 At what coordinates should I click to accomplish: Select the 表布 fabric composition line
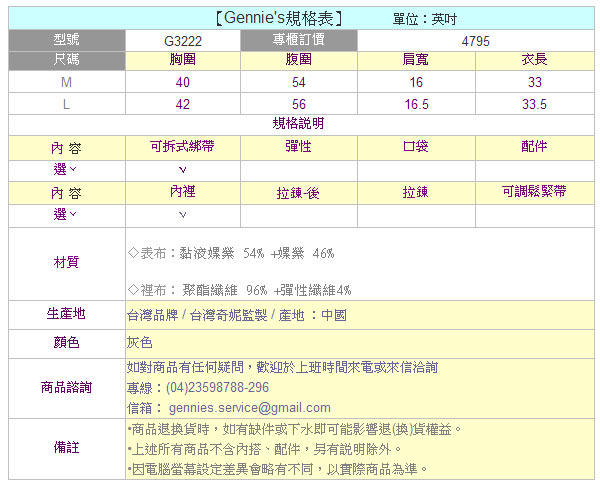[x=231, y=253]
